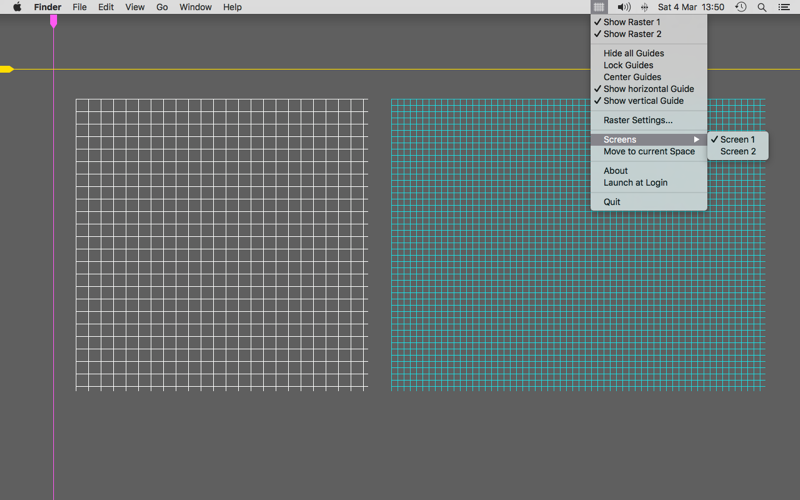The image size is (800, 500).
Task: Choose Lock Guides
Action: [649, 65]
